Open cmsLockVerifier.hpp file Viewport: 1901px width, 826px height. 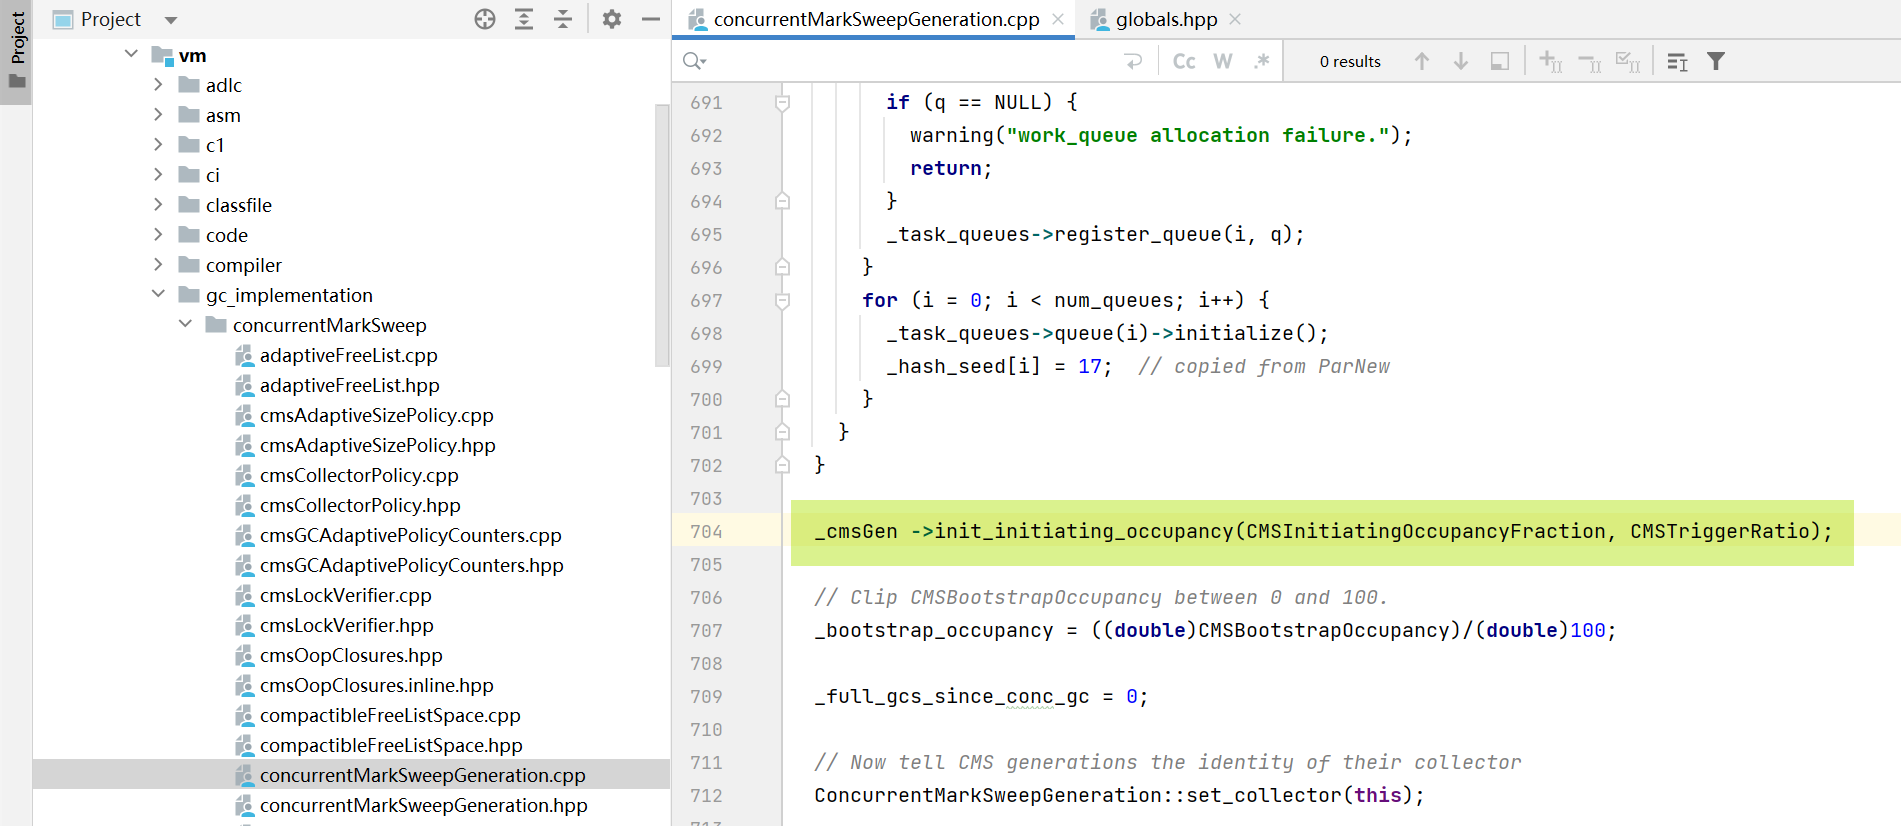pos(346,625)
